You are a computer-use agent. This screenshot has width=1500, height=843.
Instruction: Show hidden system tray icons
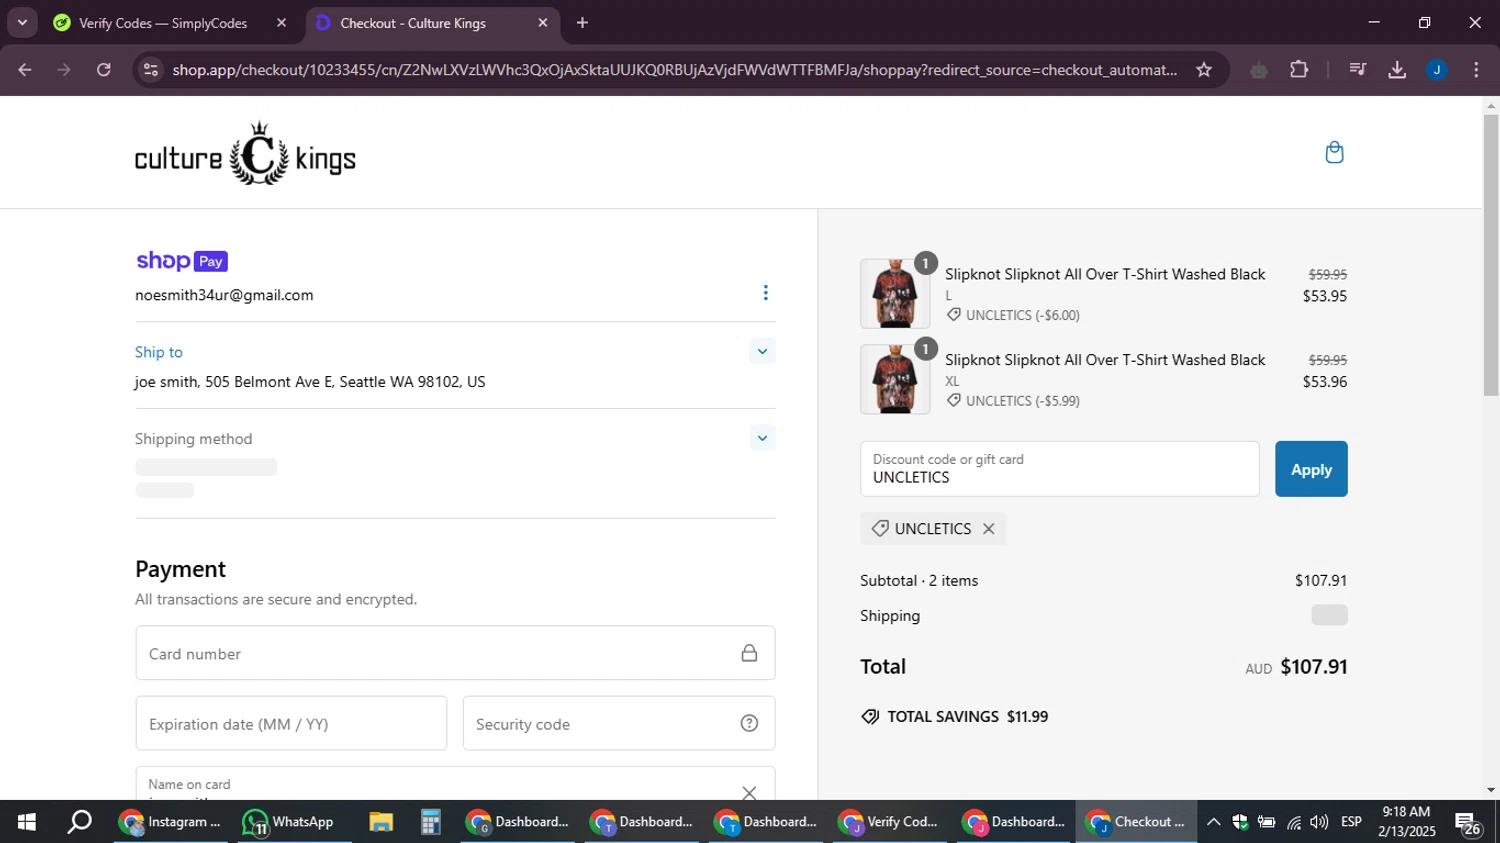[1213, 822]
